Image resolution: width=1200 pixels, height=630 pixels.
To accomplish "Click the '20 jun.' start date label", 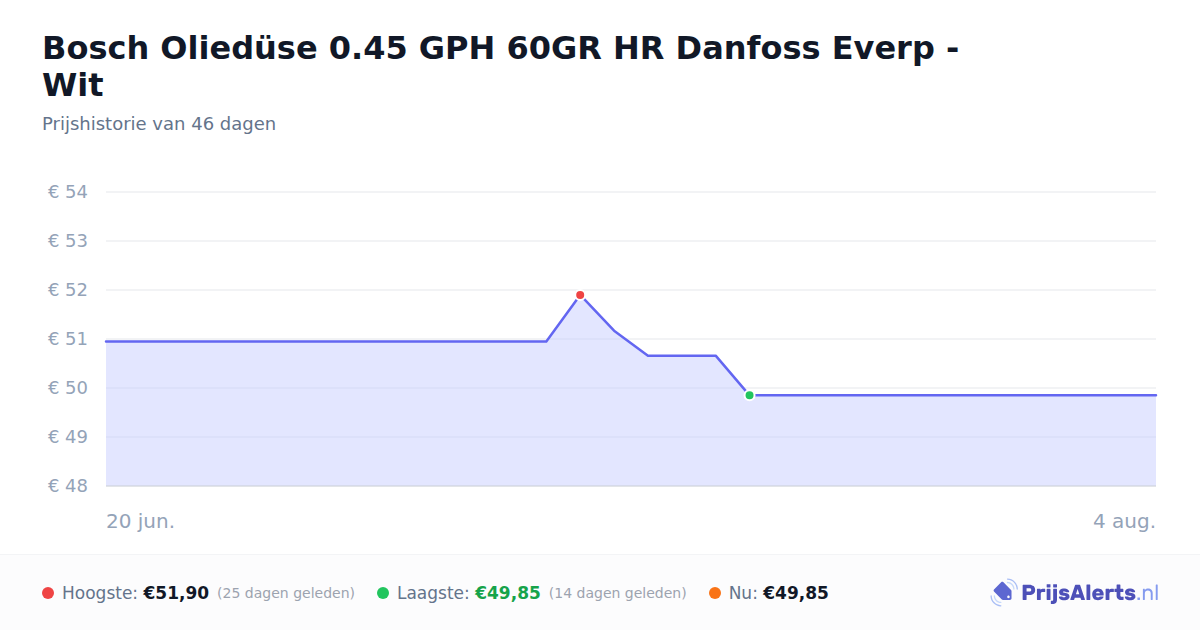I will click(141, 521).
